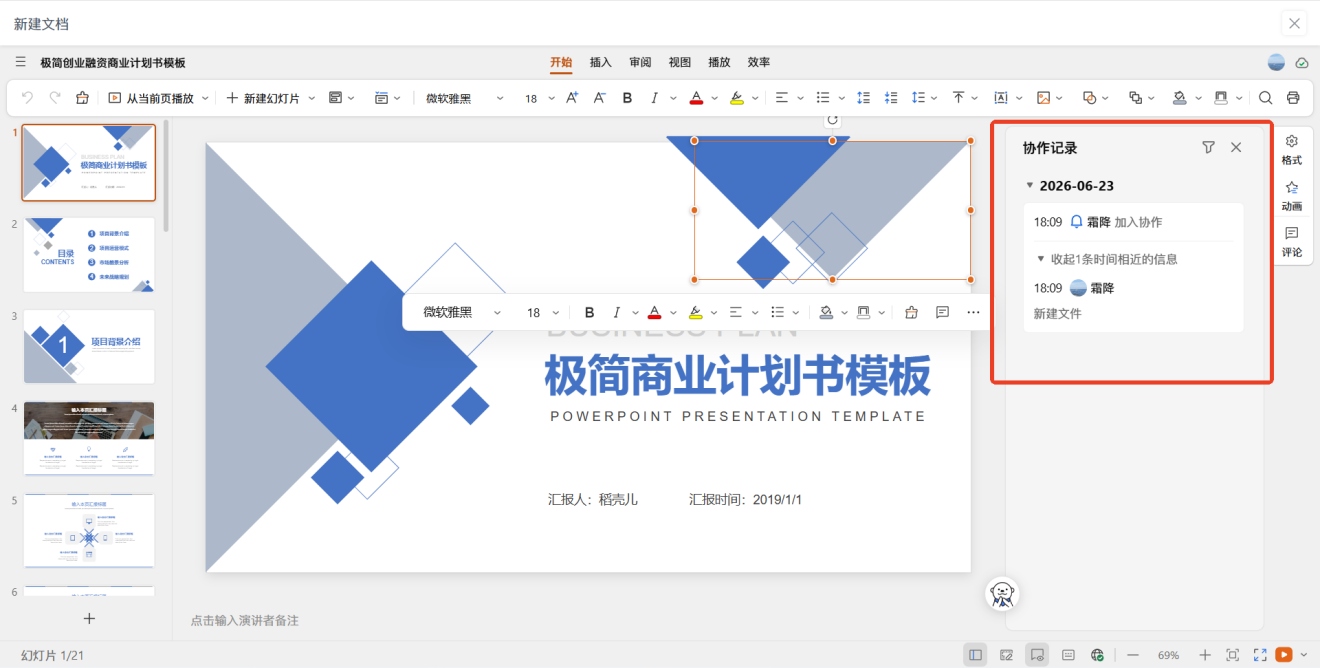Open the 评论 side panel
Image resolution: width=1320 pixels, height=668 pixels.
tap(1292, 242)
